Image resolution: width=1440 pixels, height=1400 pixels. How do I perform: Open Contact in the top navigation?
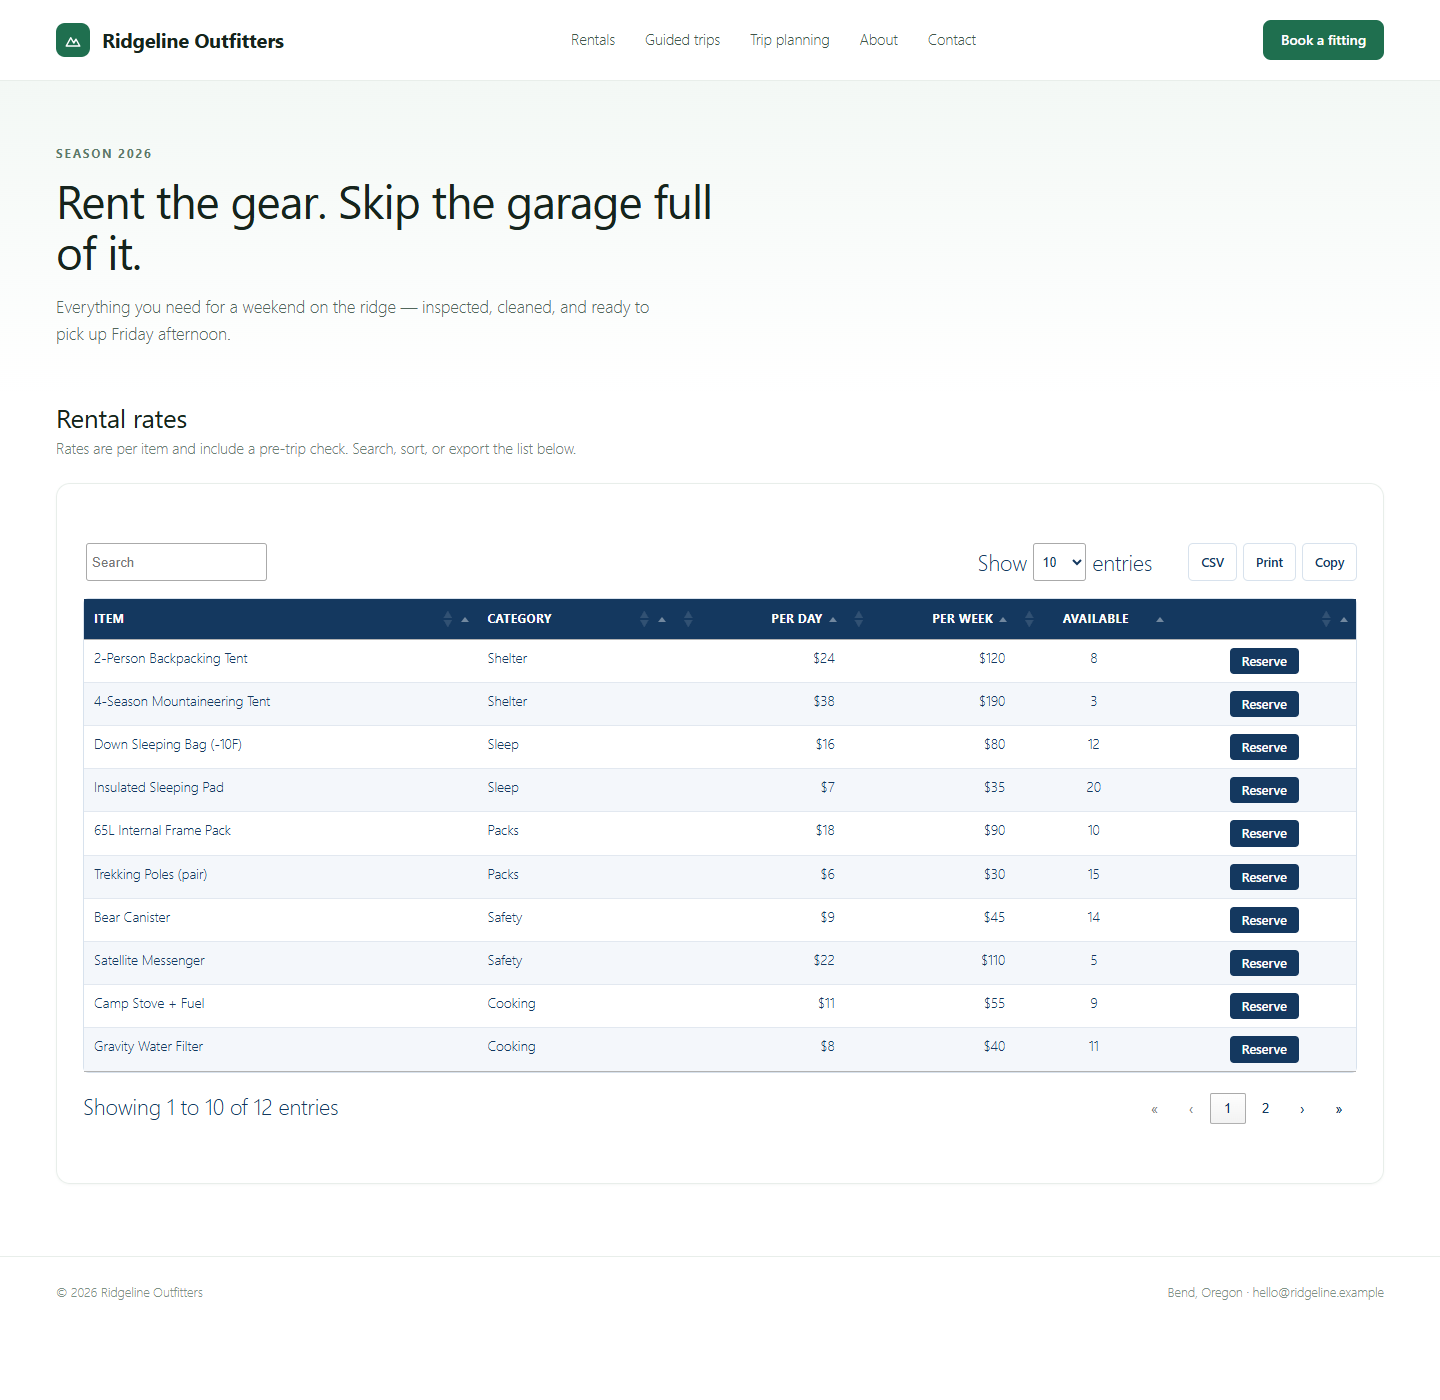tap(952, 40)
